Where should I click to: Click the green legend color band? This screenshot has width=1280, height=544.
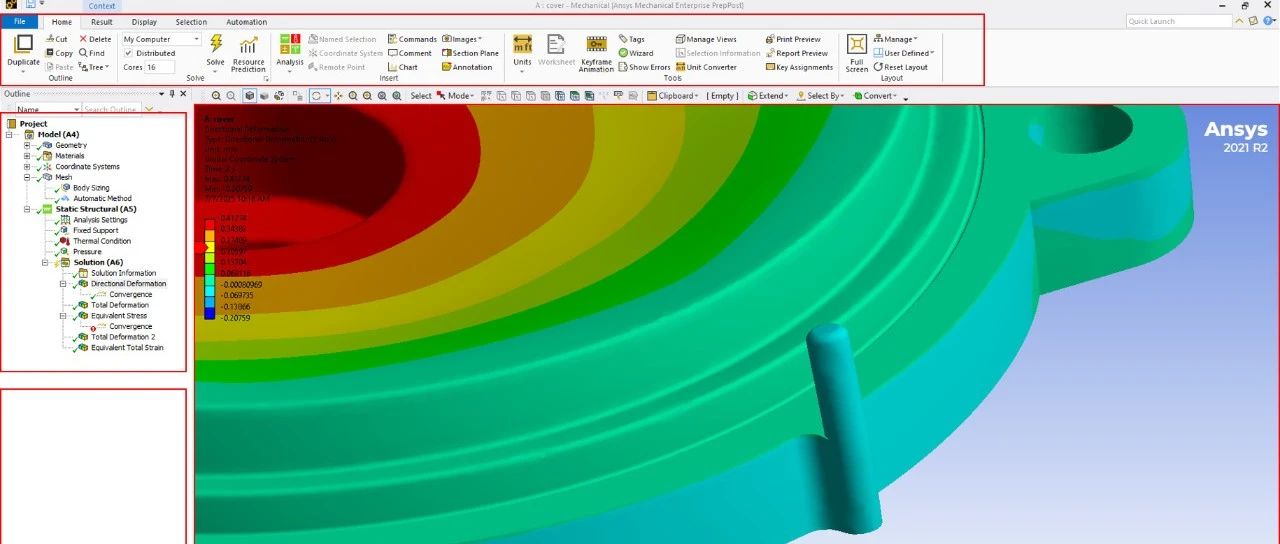pos(209,269)
